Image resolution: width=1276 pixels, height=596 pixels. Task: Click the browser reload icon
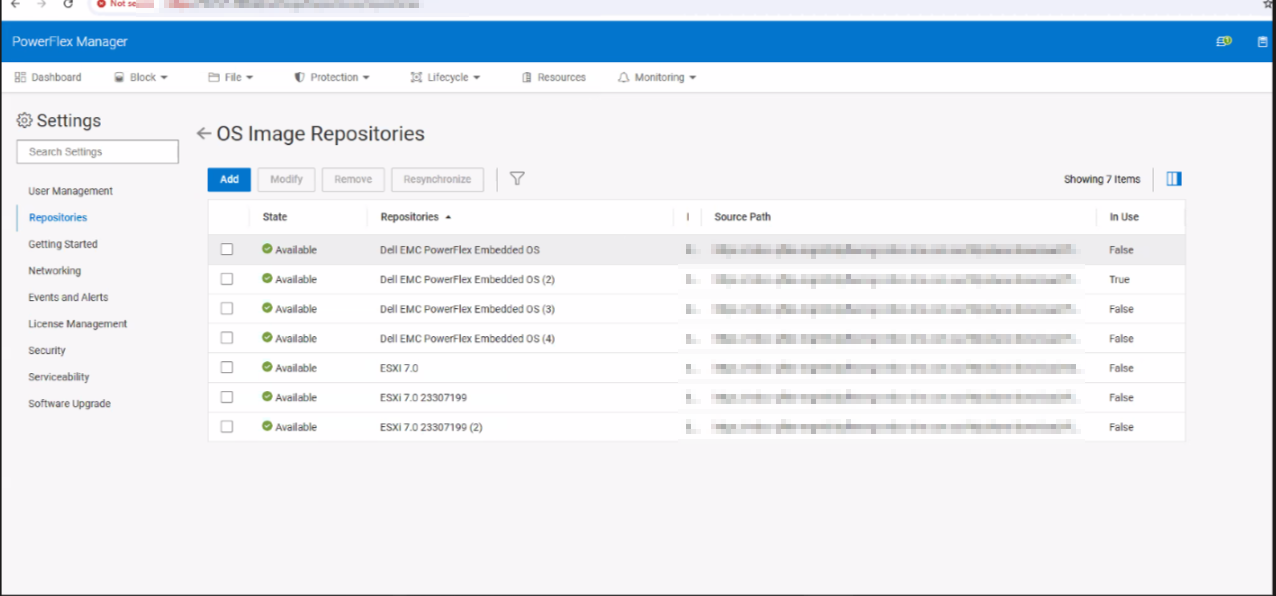tap(68, 4)
